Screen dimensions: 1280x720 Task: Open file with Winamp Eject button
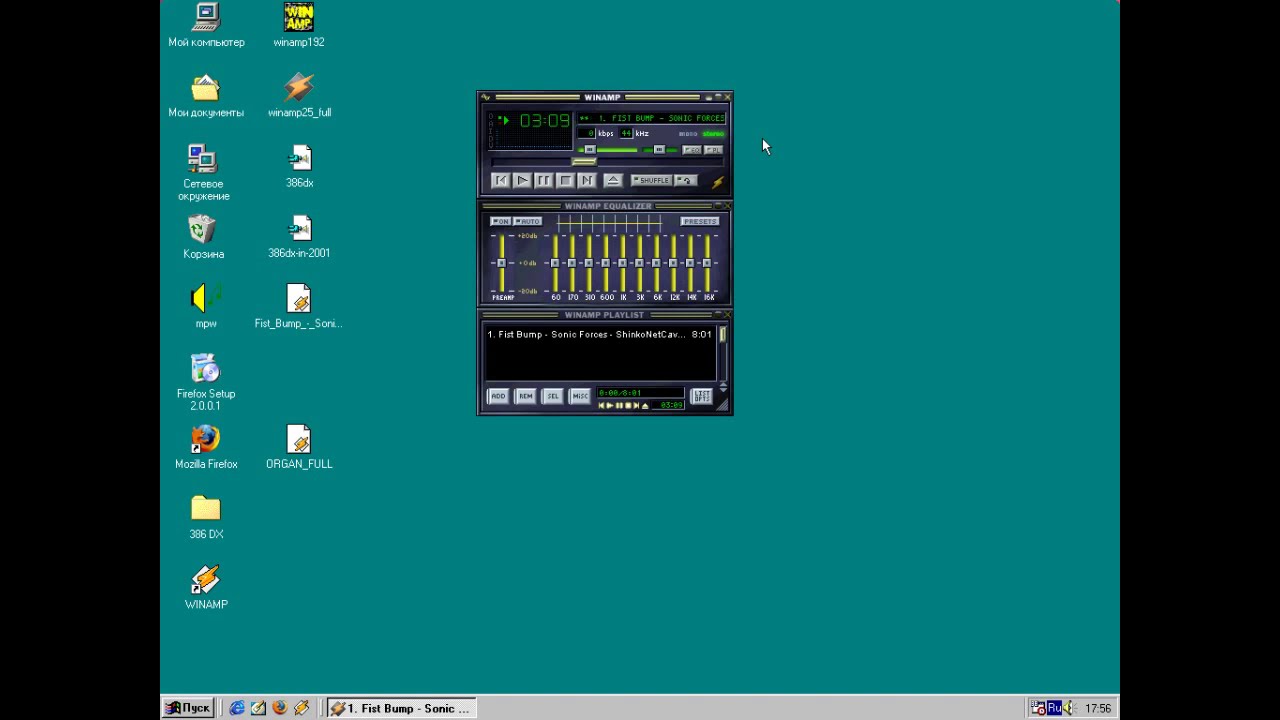point(613,180)
